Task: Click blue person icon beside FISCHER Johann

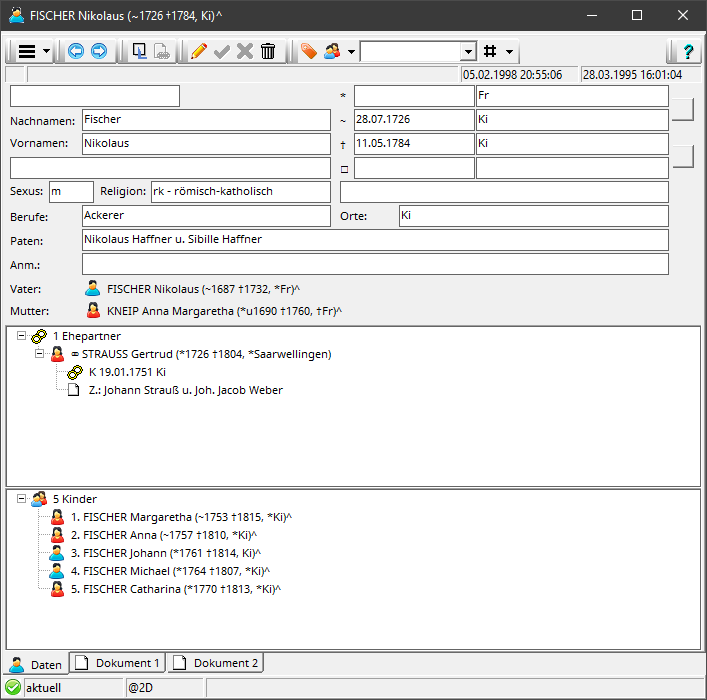Action: [57, 553]
